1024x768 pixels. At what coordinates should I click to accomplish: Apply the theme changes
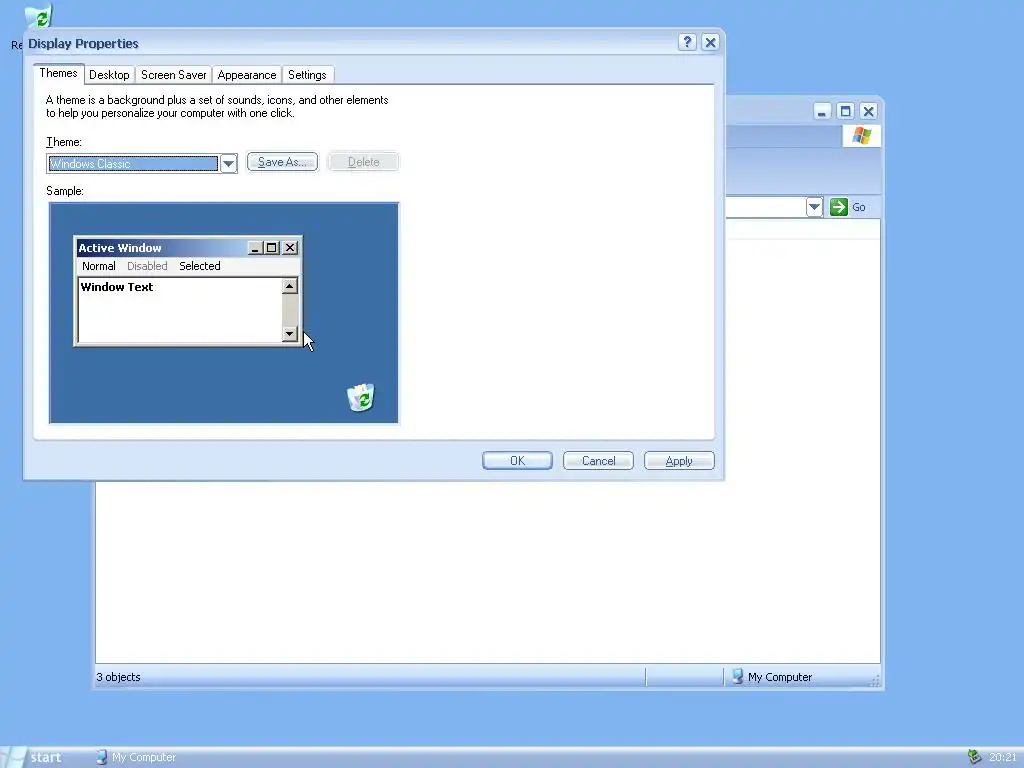tap(679, 460)
